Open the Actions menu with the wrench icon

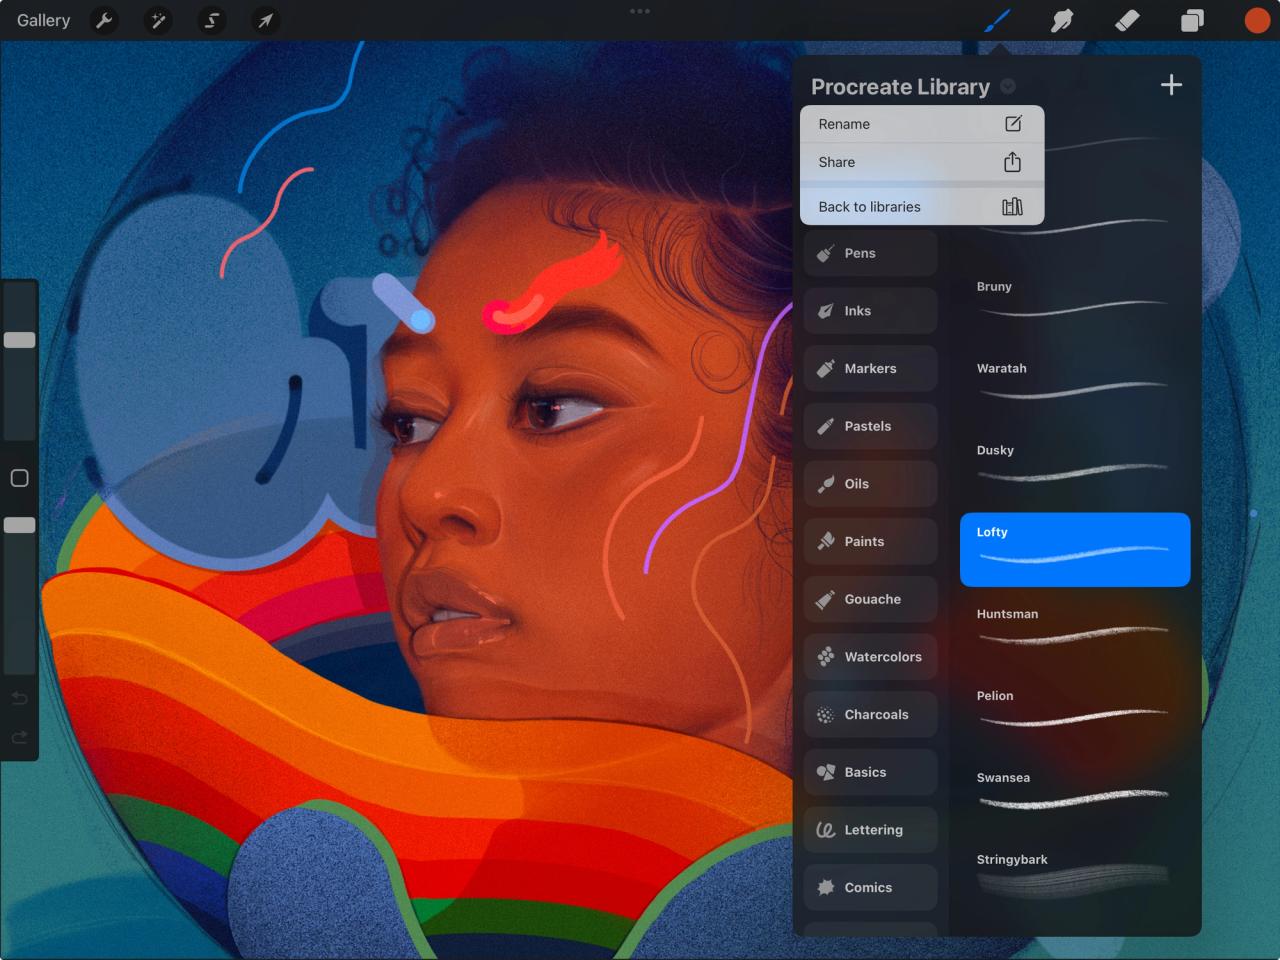pyautogui.click(x=104, y=20)
